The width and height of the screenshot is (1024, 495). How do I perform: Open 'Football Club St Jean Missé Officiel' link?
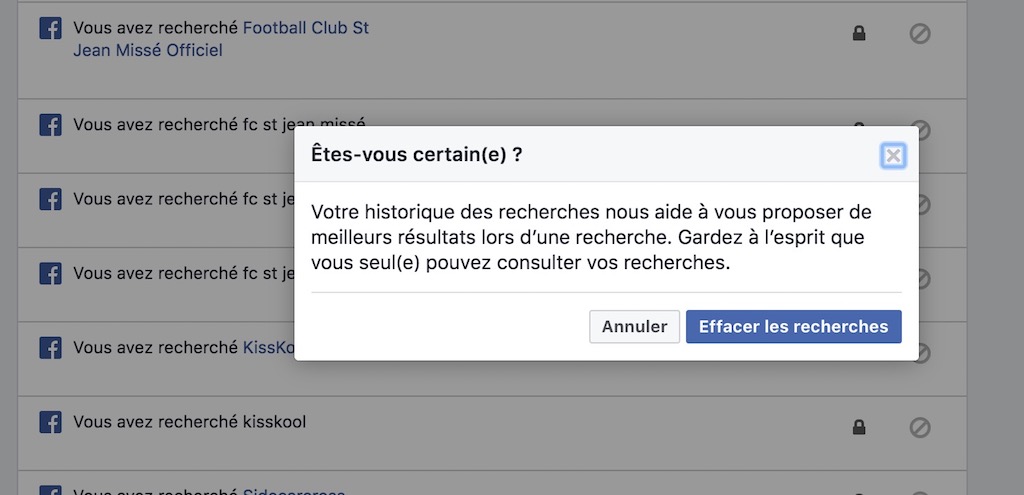tap(221, 39)
